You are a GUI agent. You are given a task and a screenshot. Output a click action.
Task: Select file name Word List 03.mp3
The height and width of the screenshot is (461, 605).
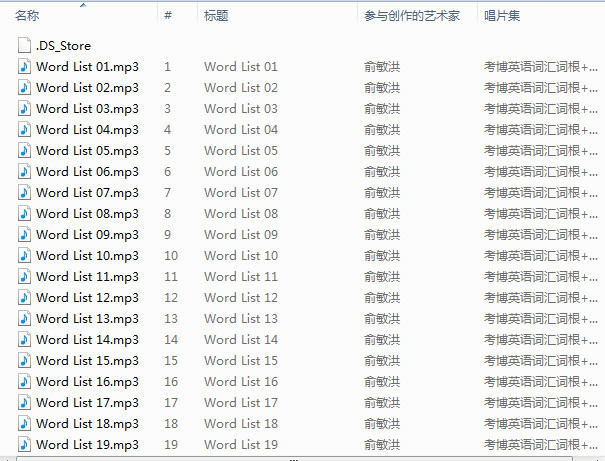pyautogui.click(x=87, y=109)
